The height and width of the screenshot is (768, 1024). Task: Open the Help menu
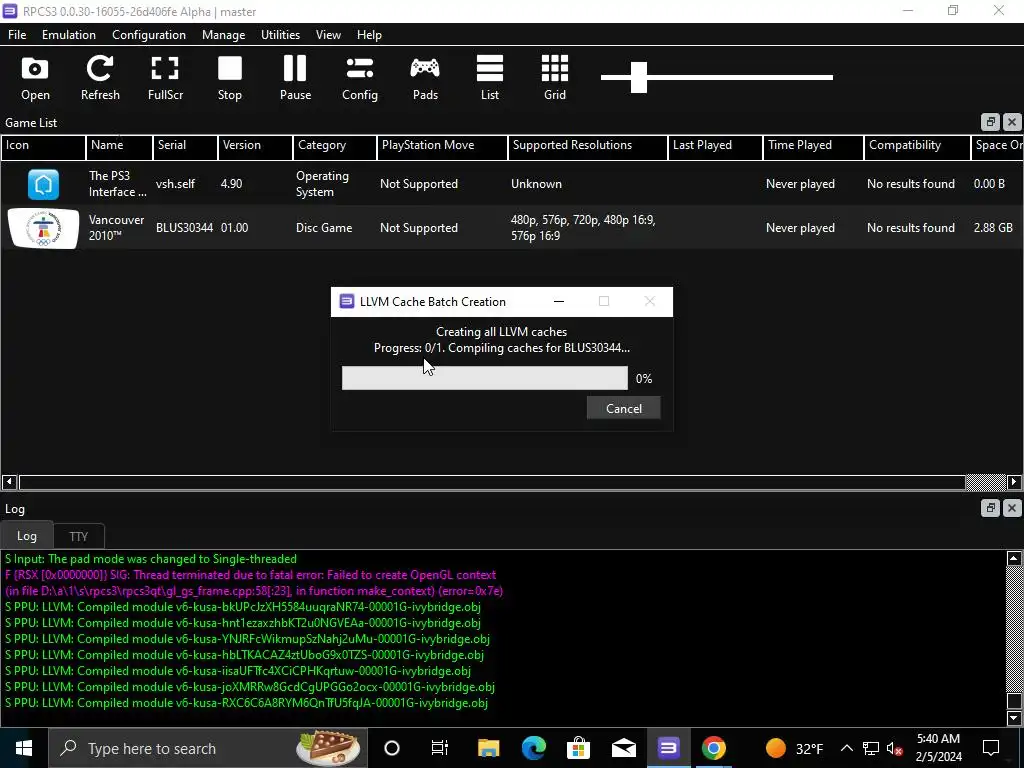tap(369, 35)
